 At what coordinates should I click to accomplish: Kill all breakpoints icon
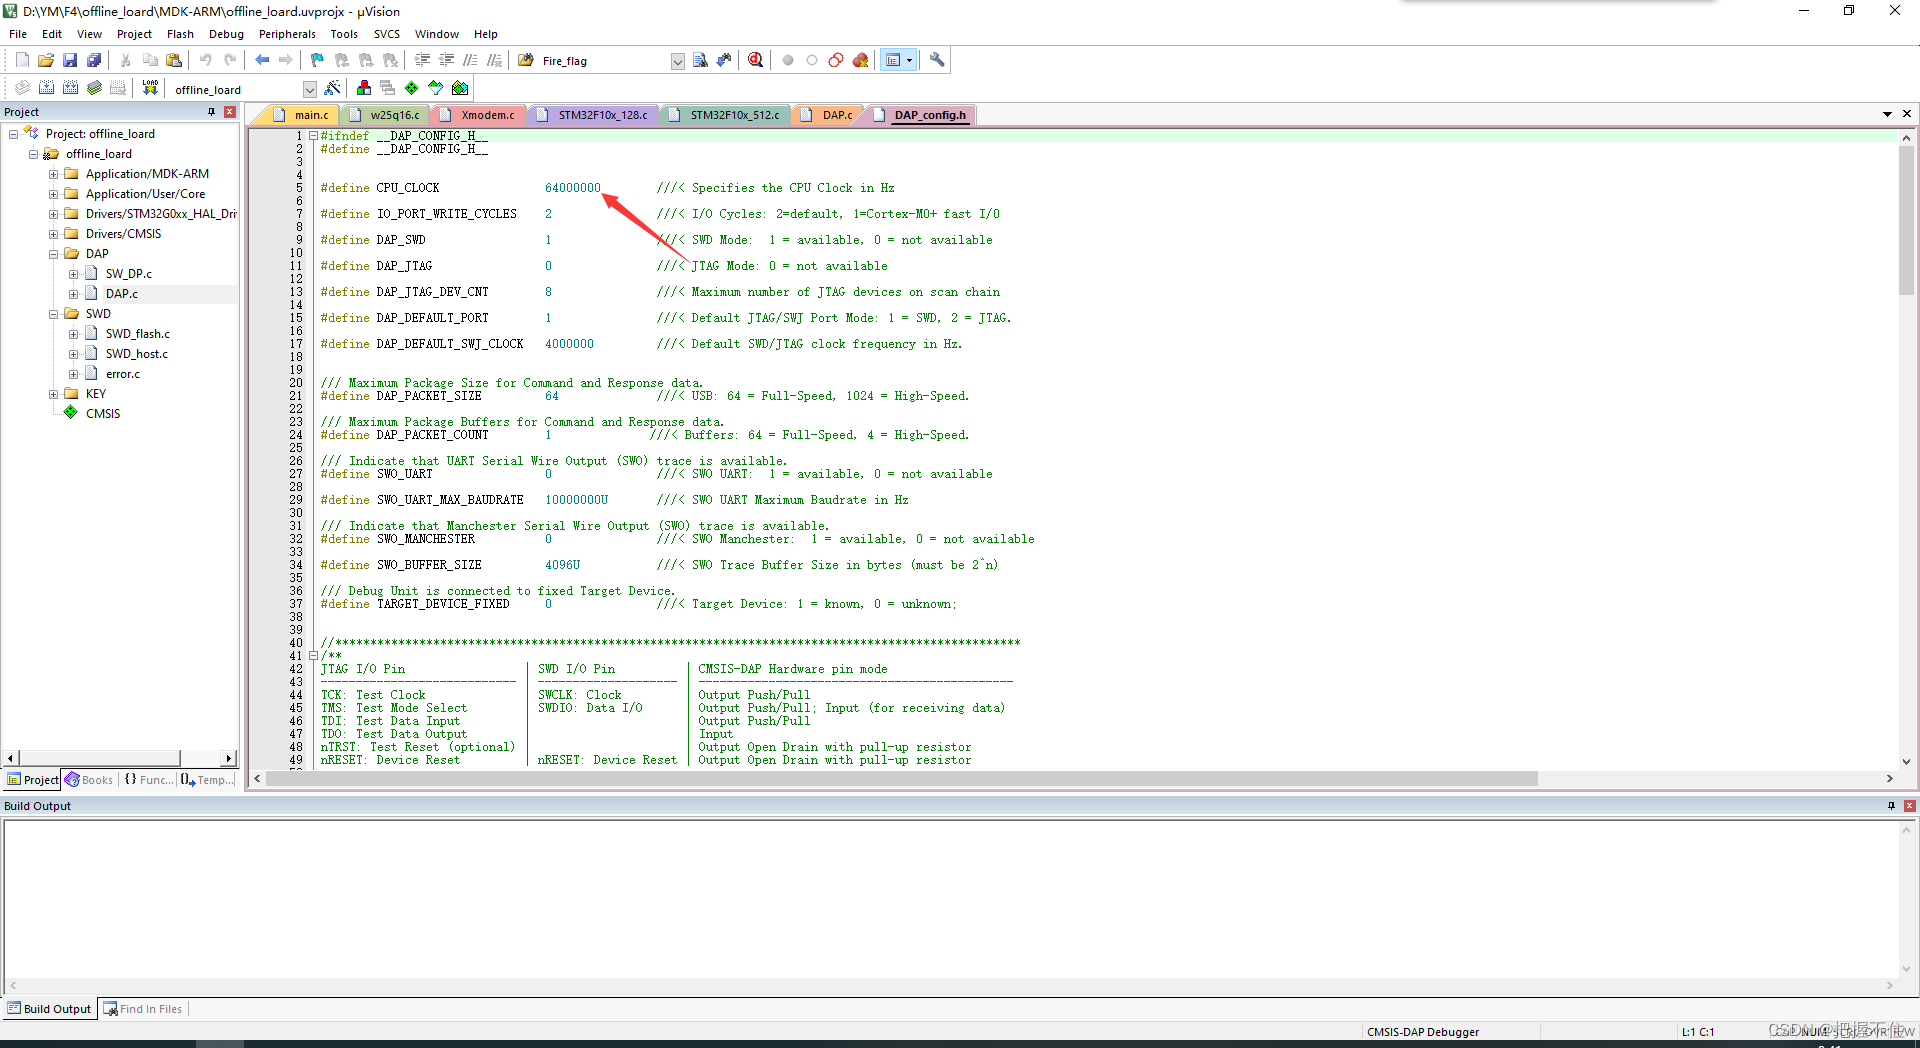[860, 60]
